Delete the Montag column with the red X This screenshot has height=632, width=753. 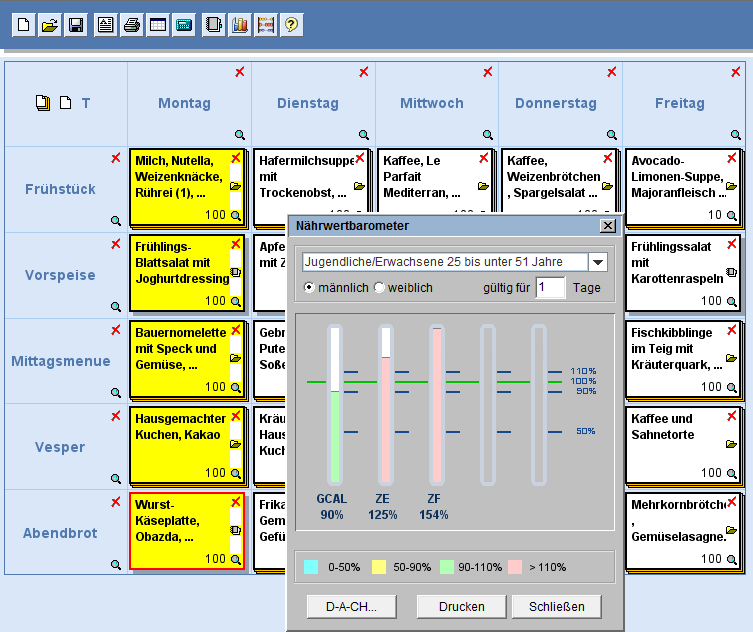click(x=240, y=72)
